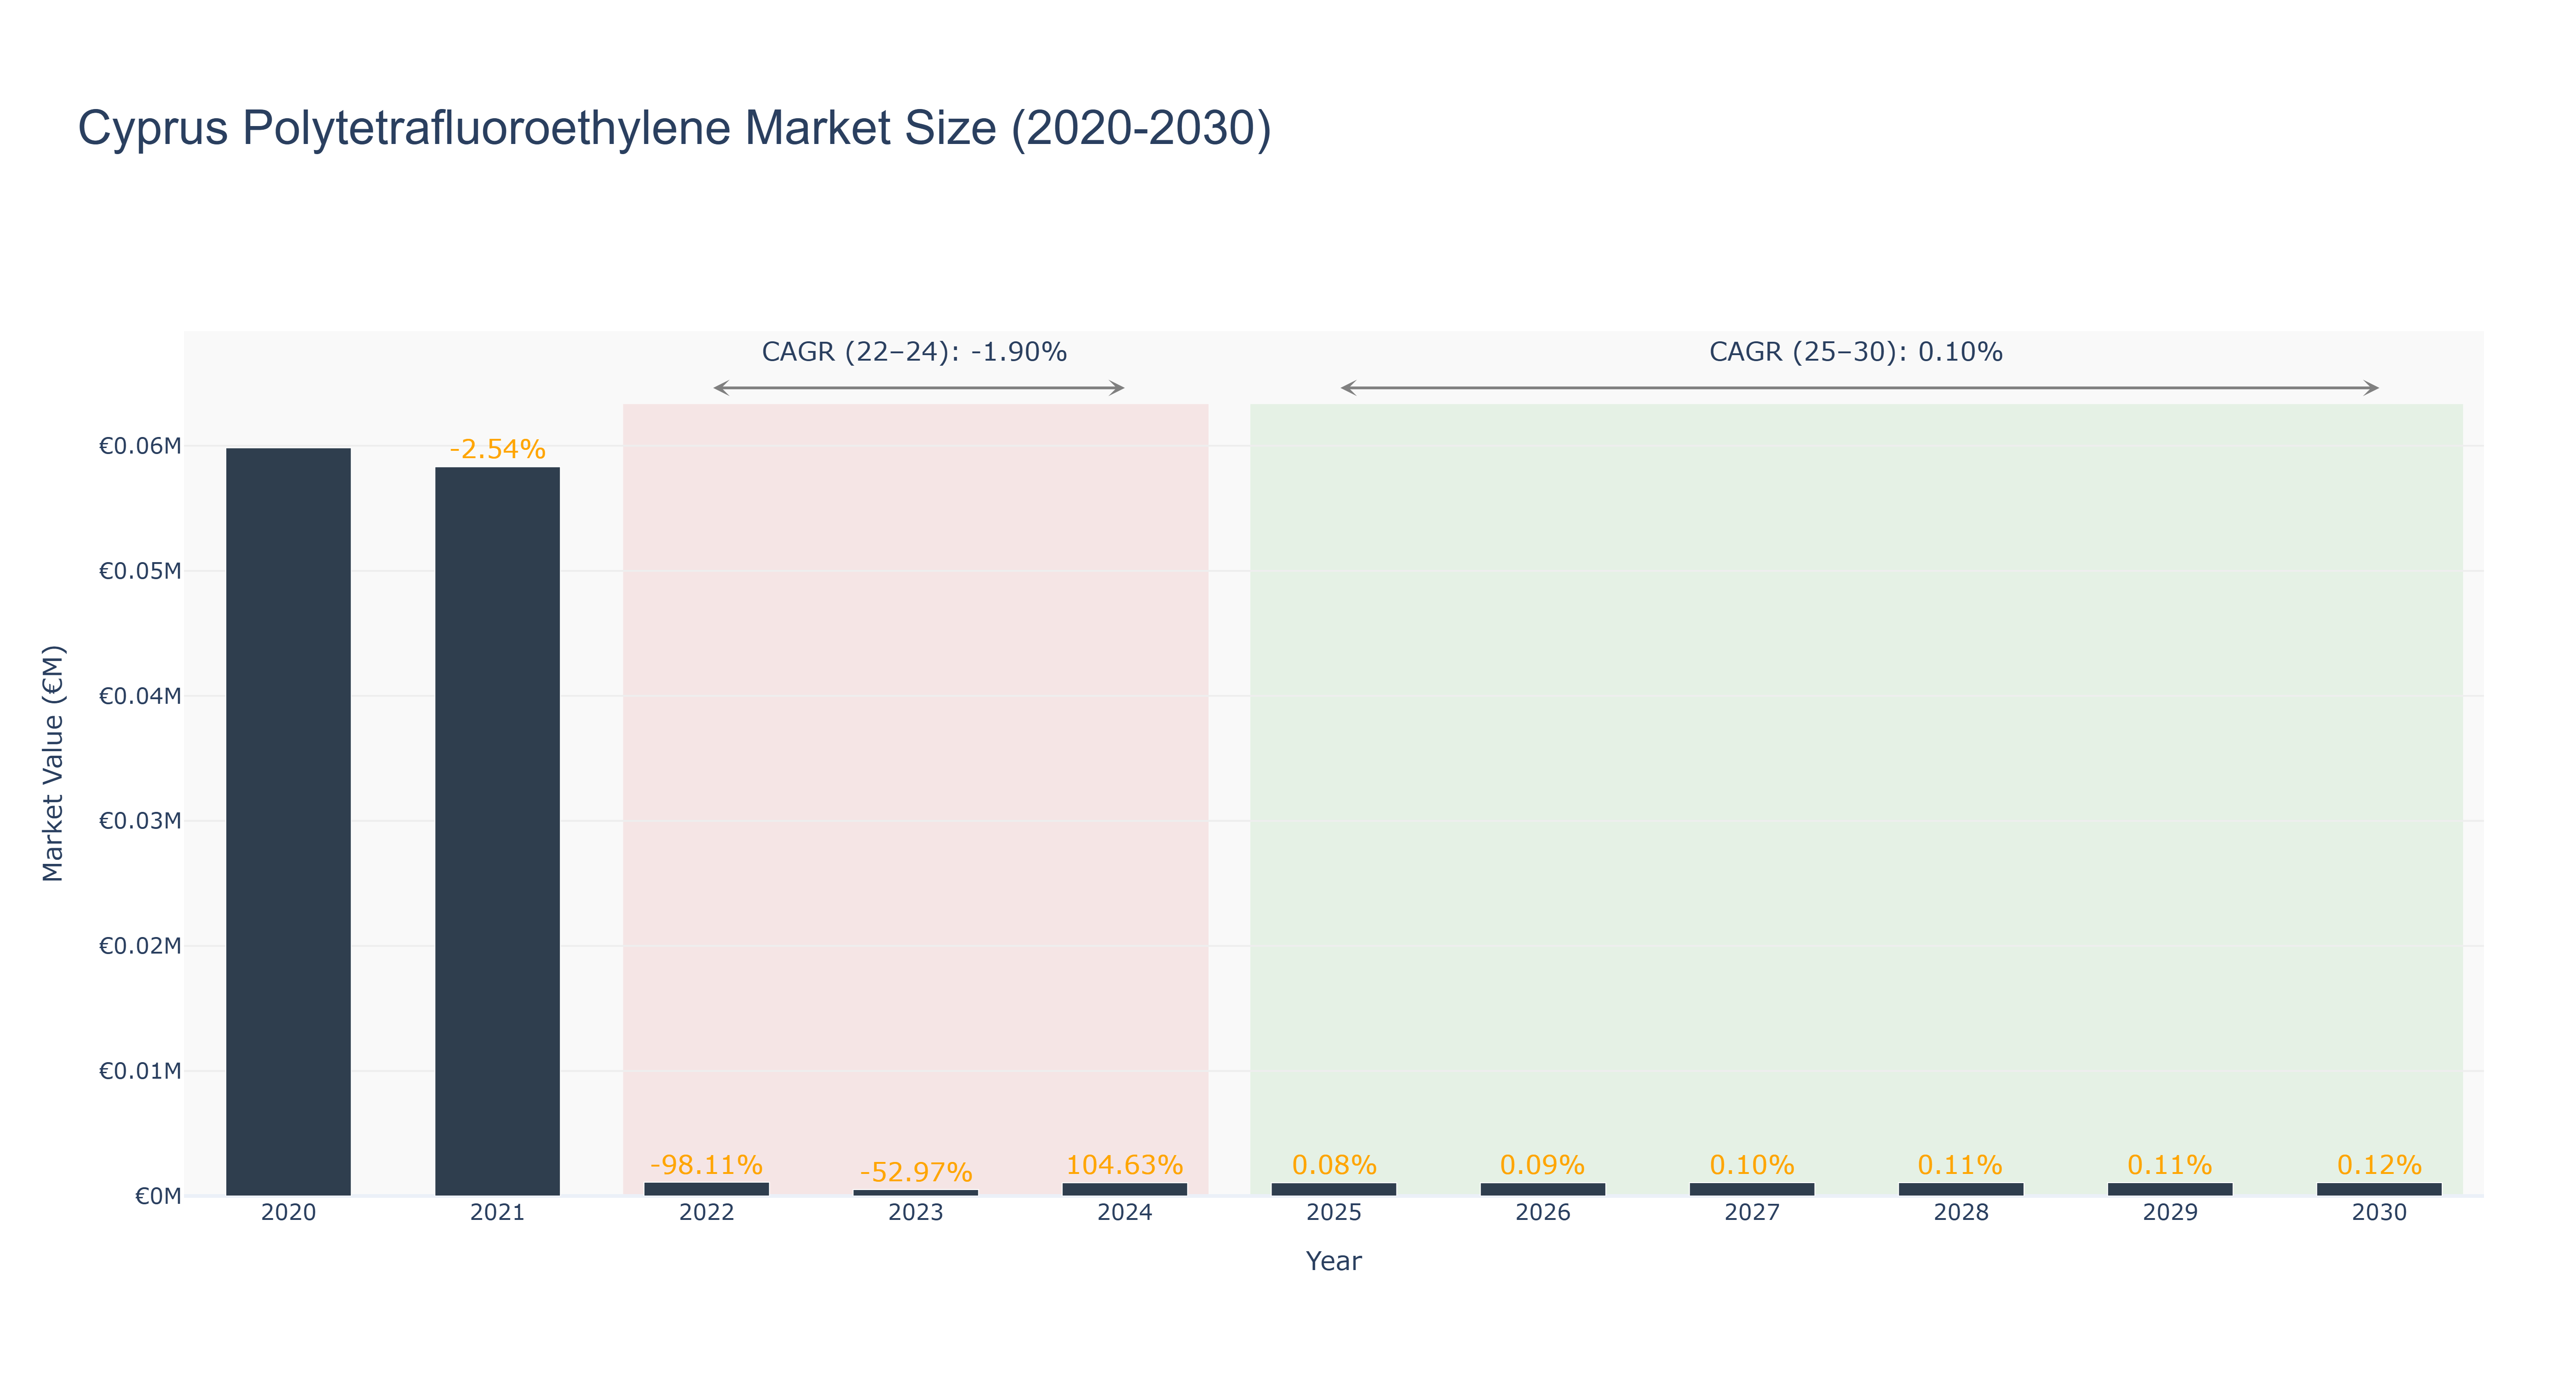Click the 2020 market value bar

(288, 821)
